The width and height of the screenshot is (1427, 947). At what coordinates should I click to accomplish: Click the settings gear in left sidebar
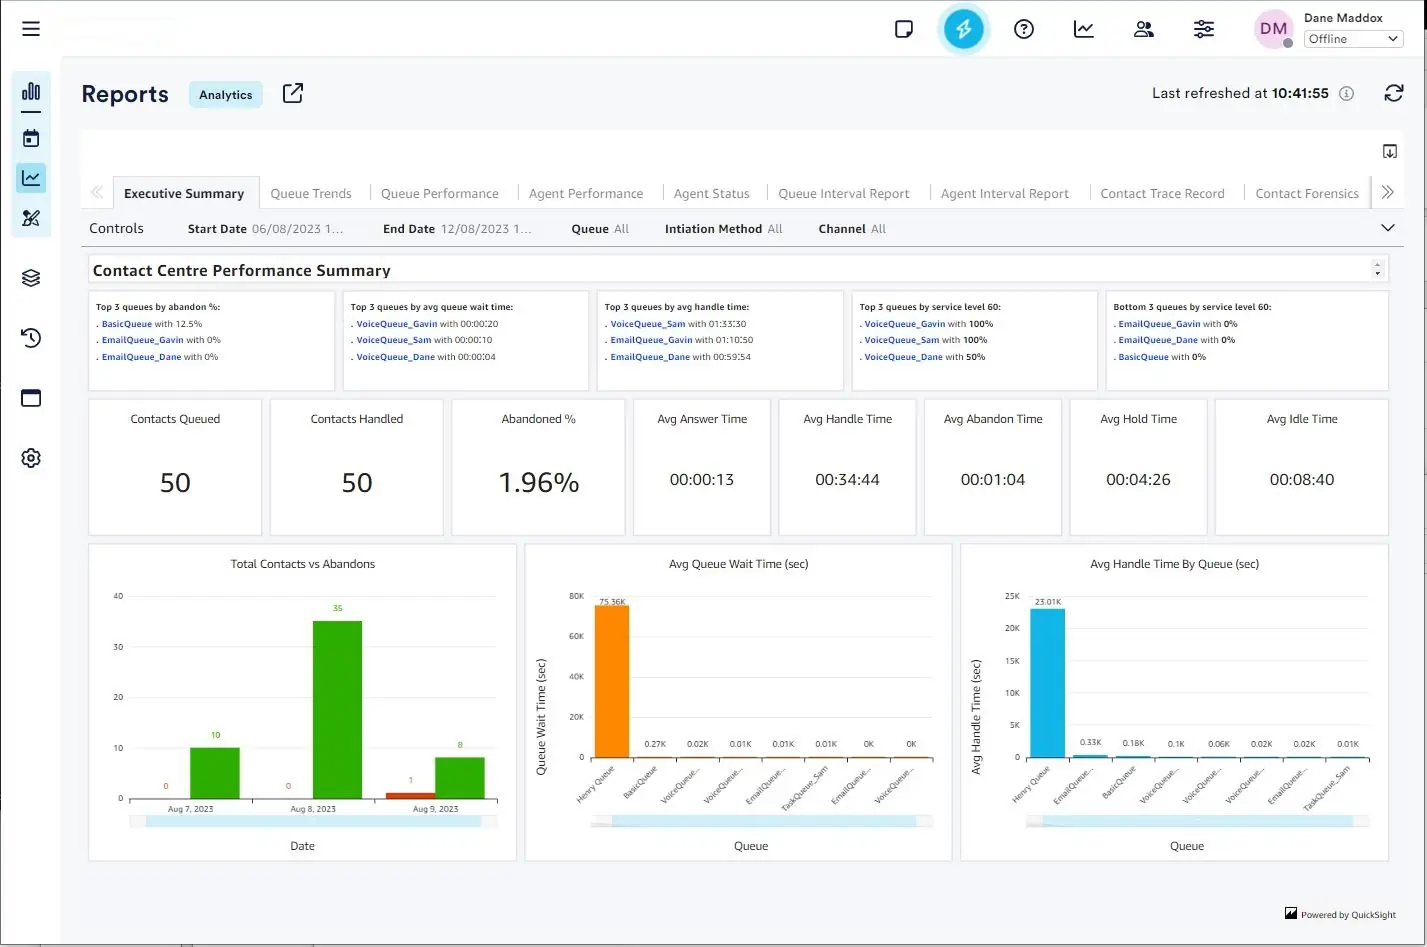tap(31, 458)
